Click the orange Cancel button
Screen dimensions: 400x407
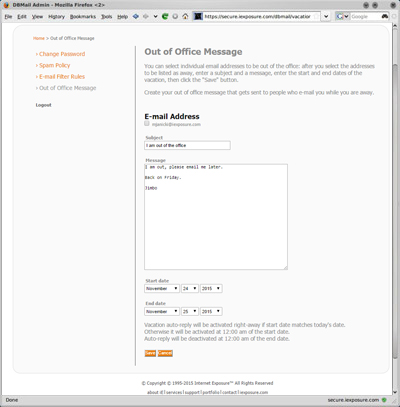(x=165, y=353)
